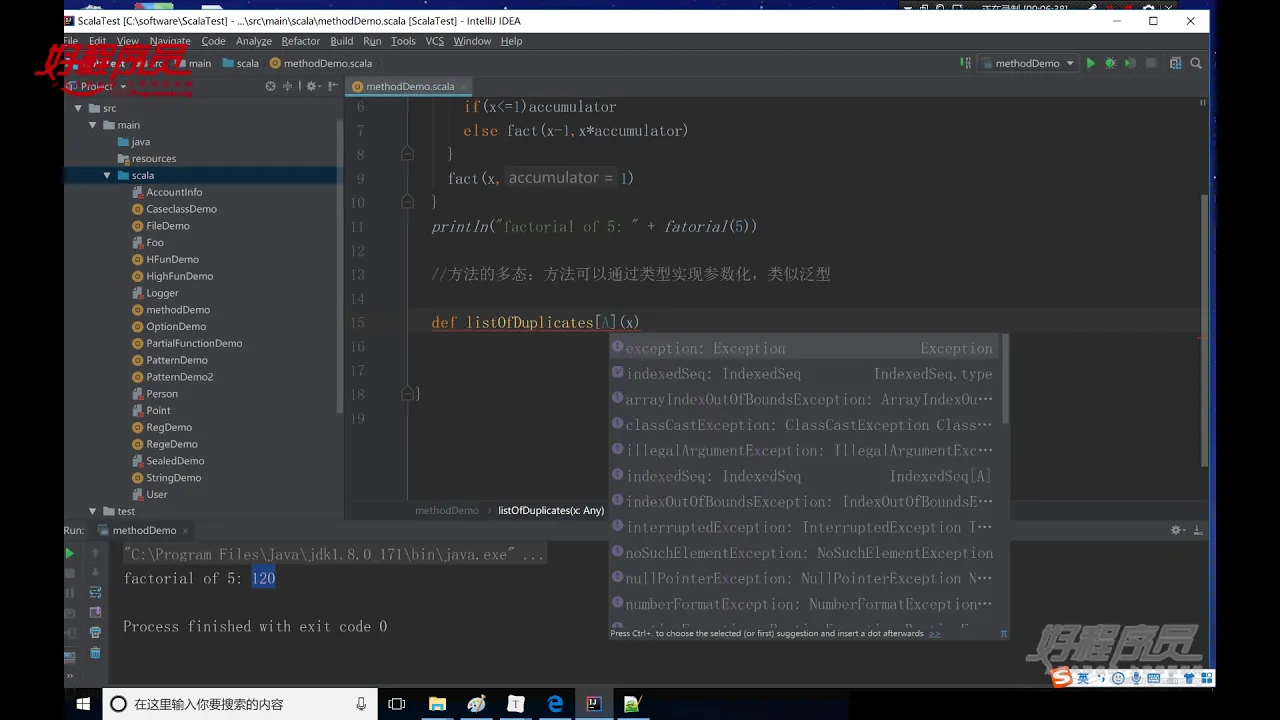Close the methodDemo run tab

point(186,531)
